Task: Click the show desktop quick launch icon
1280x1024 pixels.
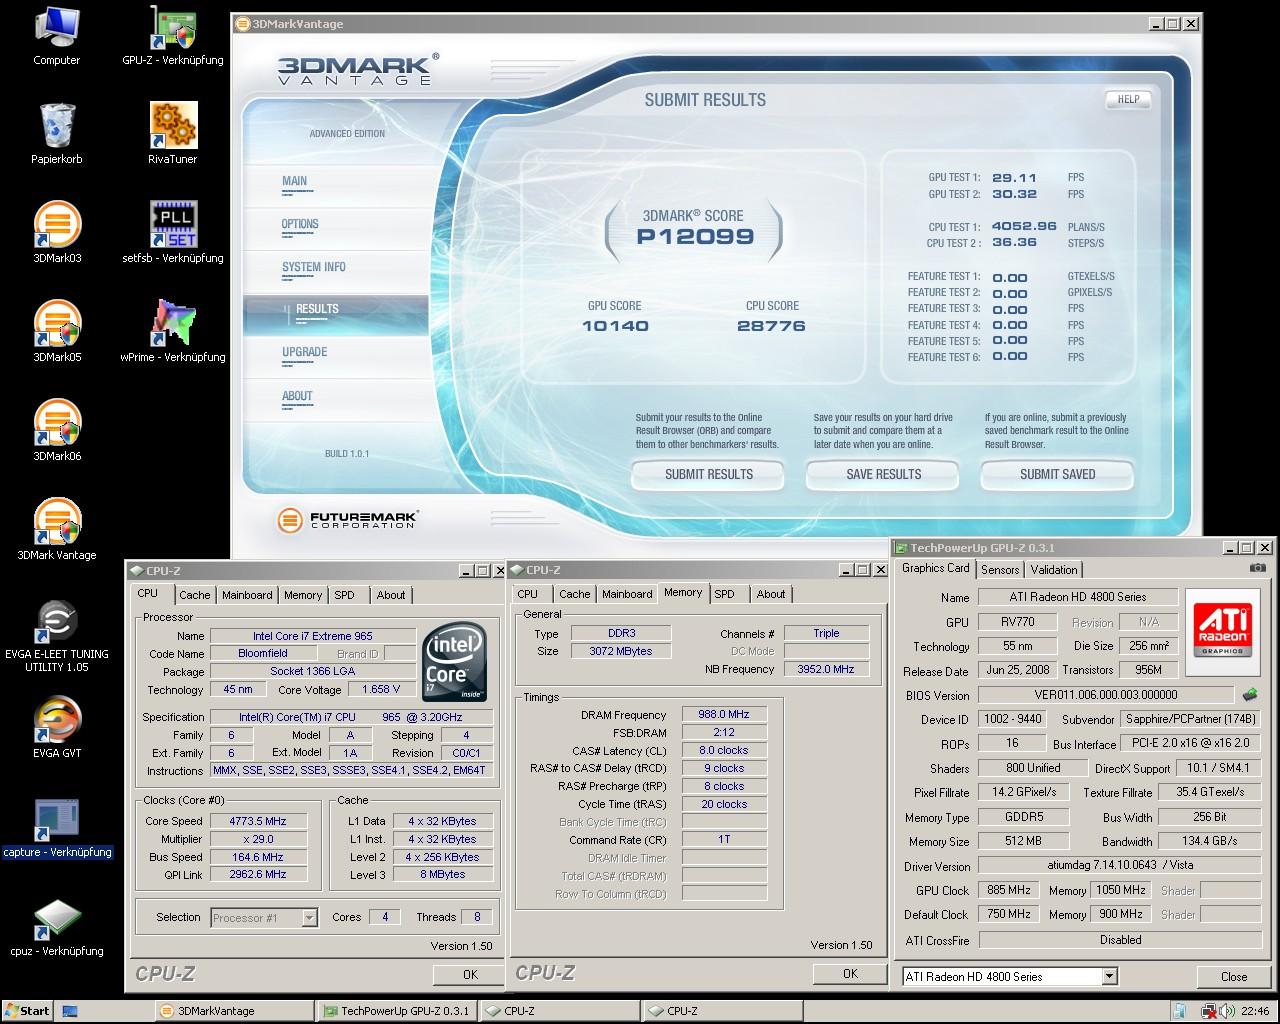Action: [70, 1011]
